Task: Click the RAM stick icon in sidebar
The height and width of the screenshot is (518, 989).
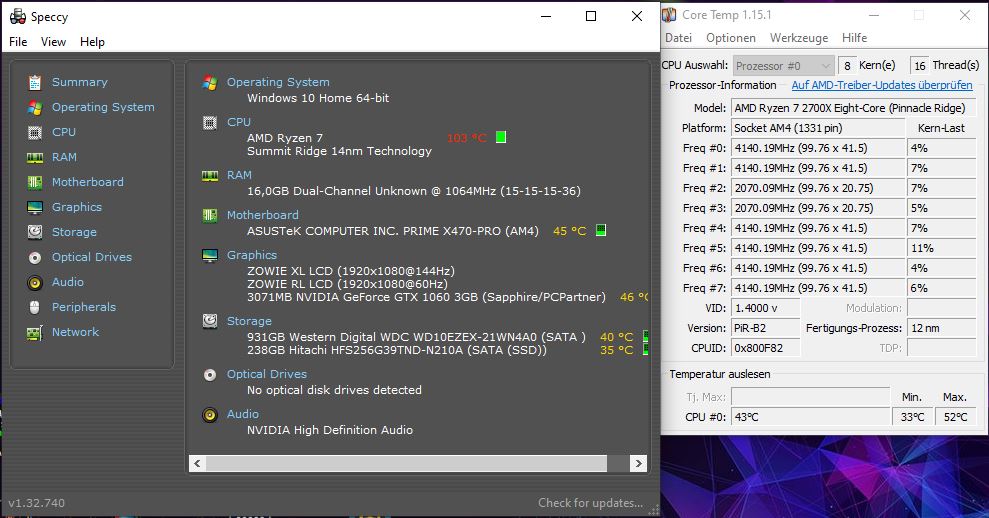Action: click(x=35, y=158)
